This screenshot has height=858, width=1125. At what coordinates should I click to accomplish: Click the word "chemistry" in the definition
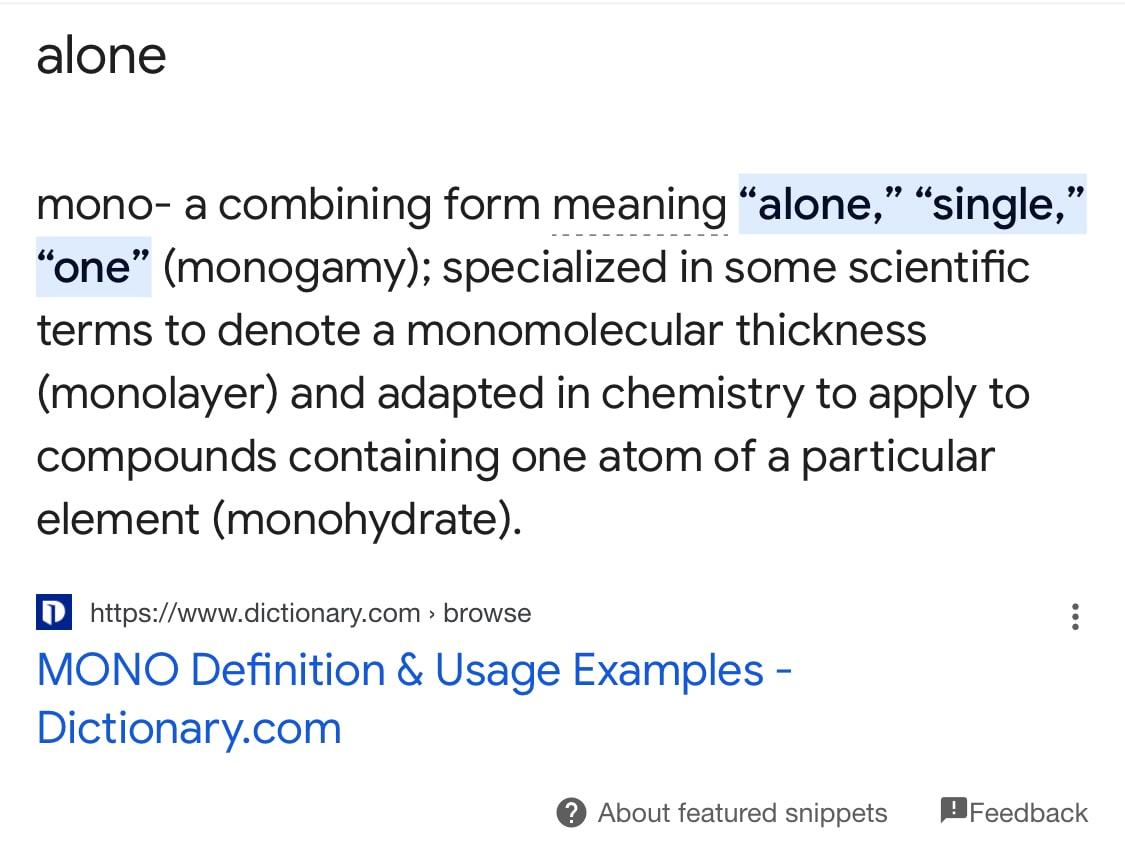tap(702, 394)
